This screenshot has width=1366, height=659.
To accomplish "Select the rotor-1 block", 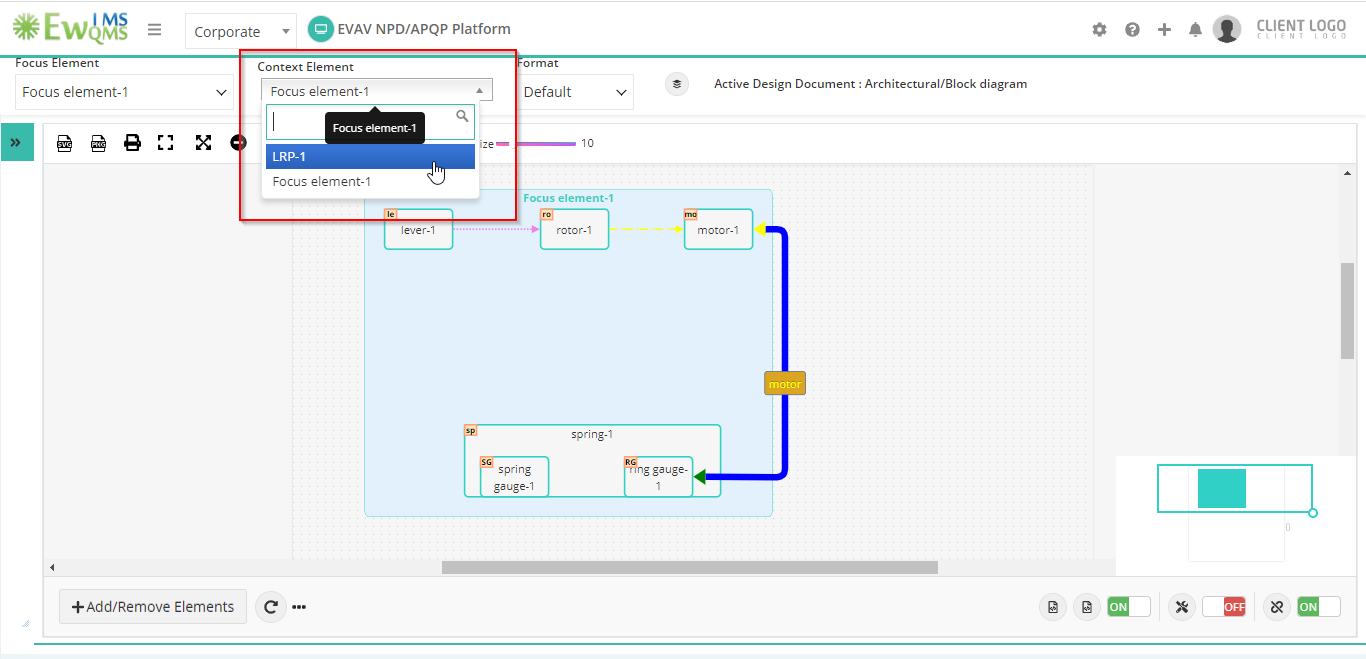I will 574,229.
